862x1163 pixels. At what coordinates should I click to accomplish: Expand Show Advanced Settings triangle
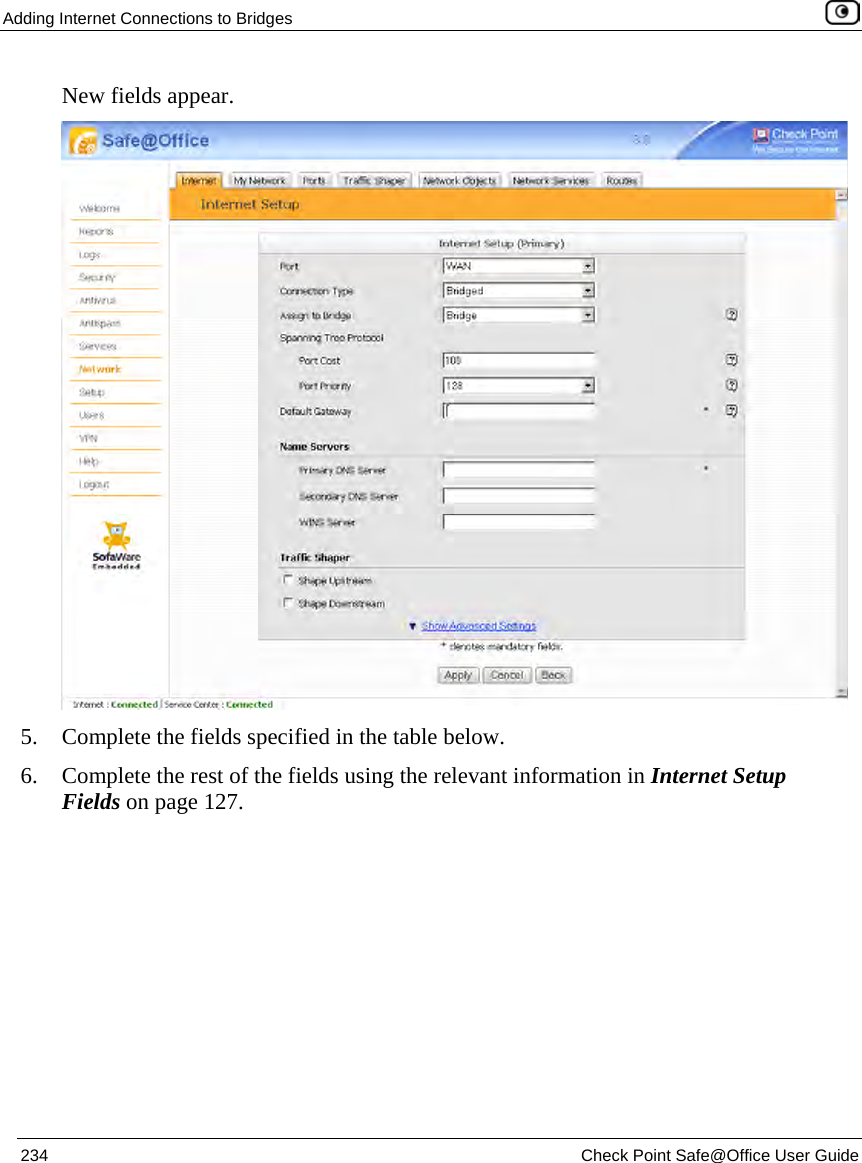pyautogui.click(x=413, y=626)
